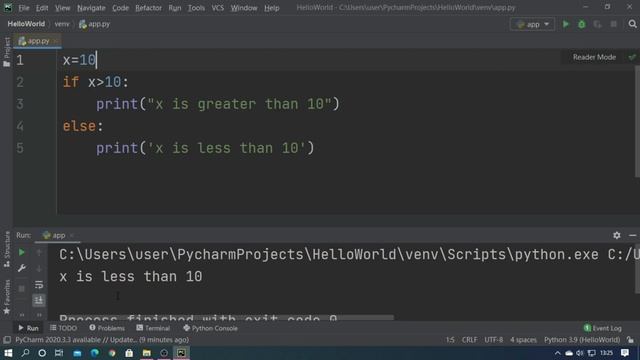Screen dimensions: 640x360
Task: Toggle Reader Mode in the editor
Action: 594,57
